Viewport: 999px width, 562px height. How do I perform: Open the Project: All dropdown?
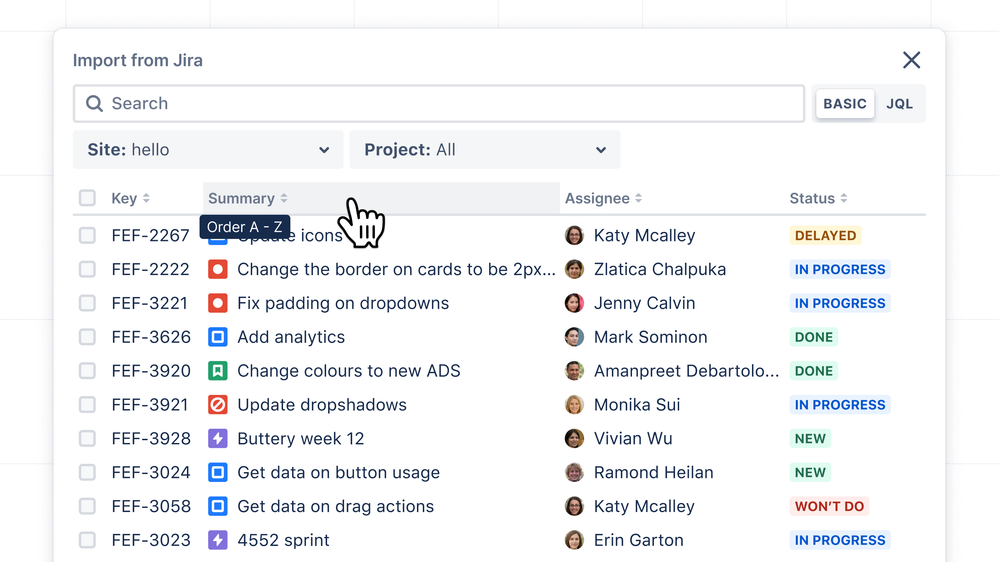[x=485, y=150]
